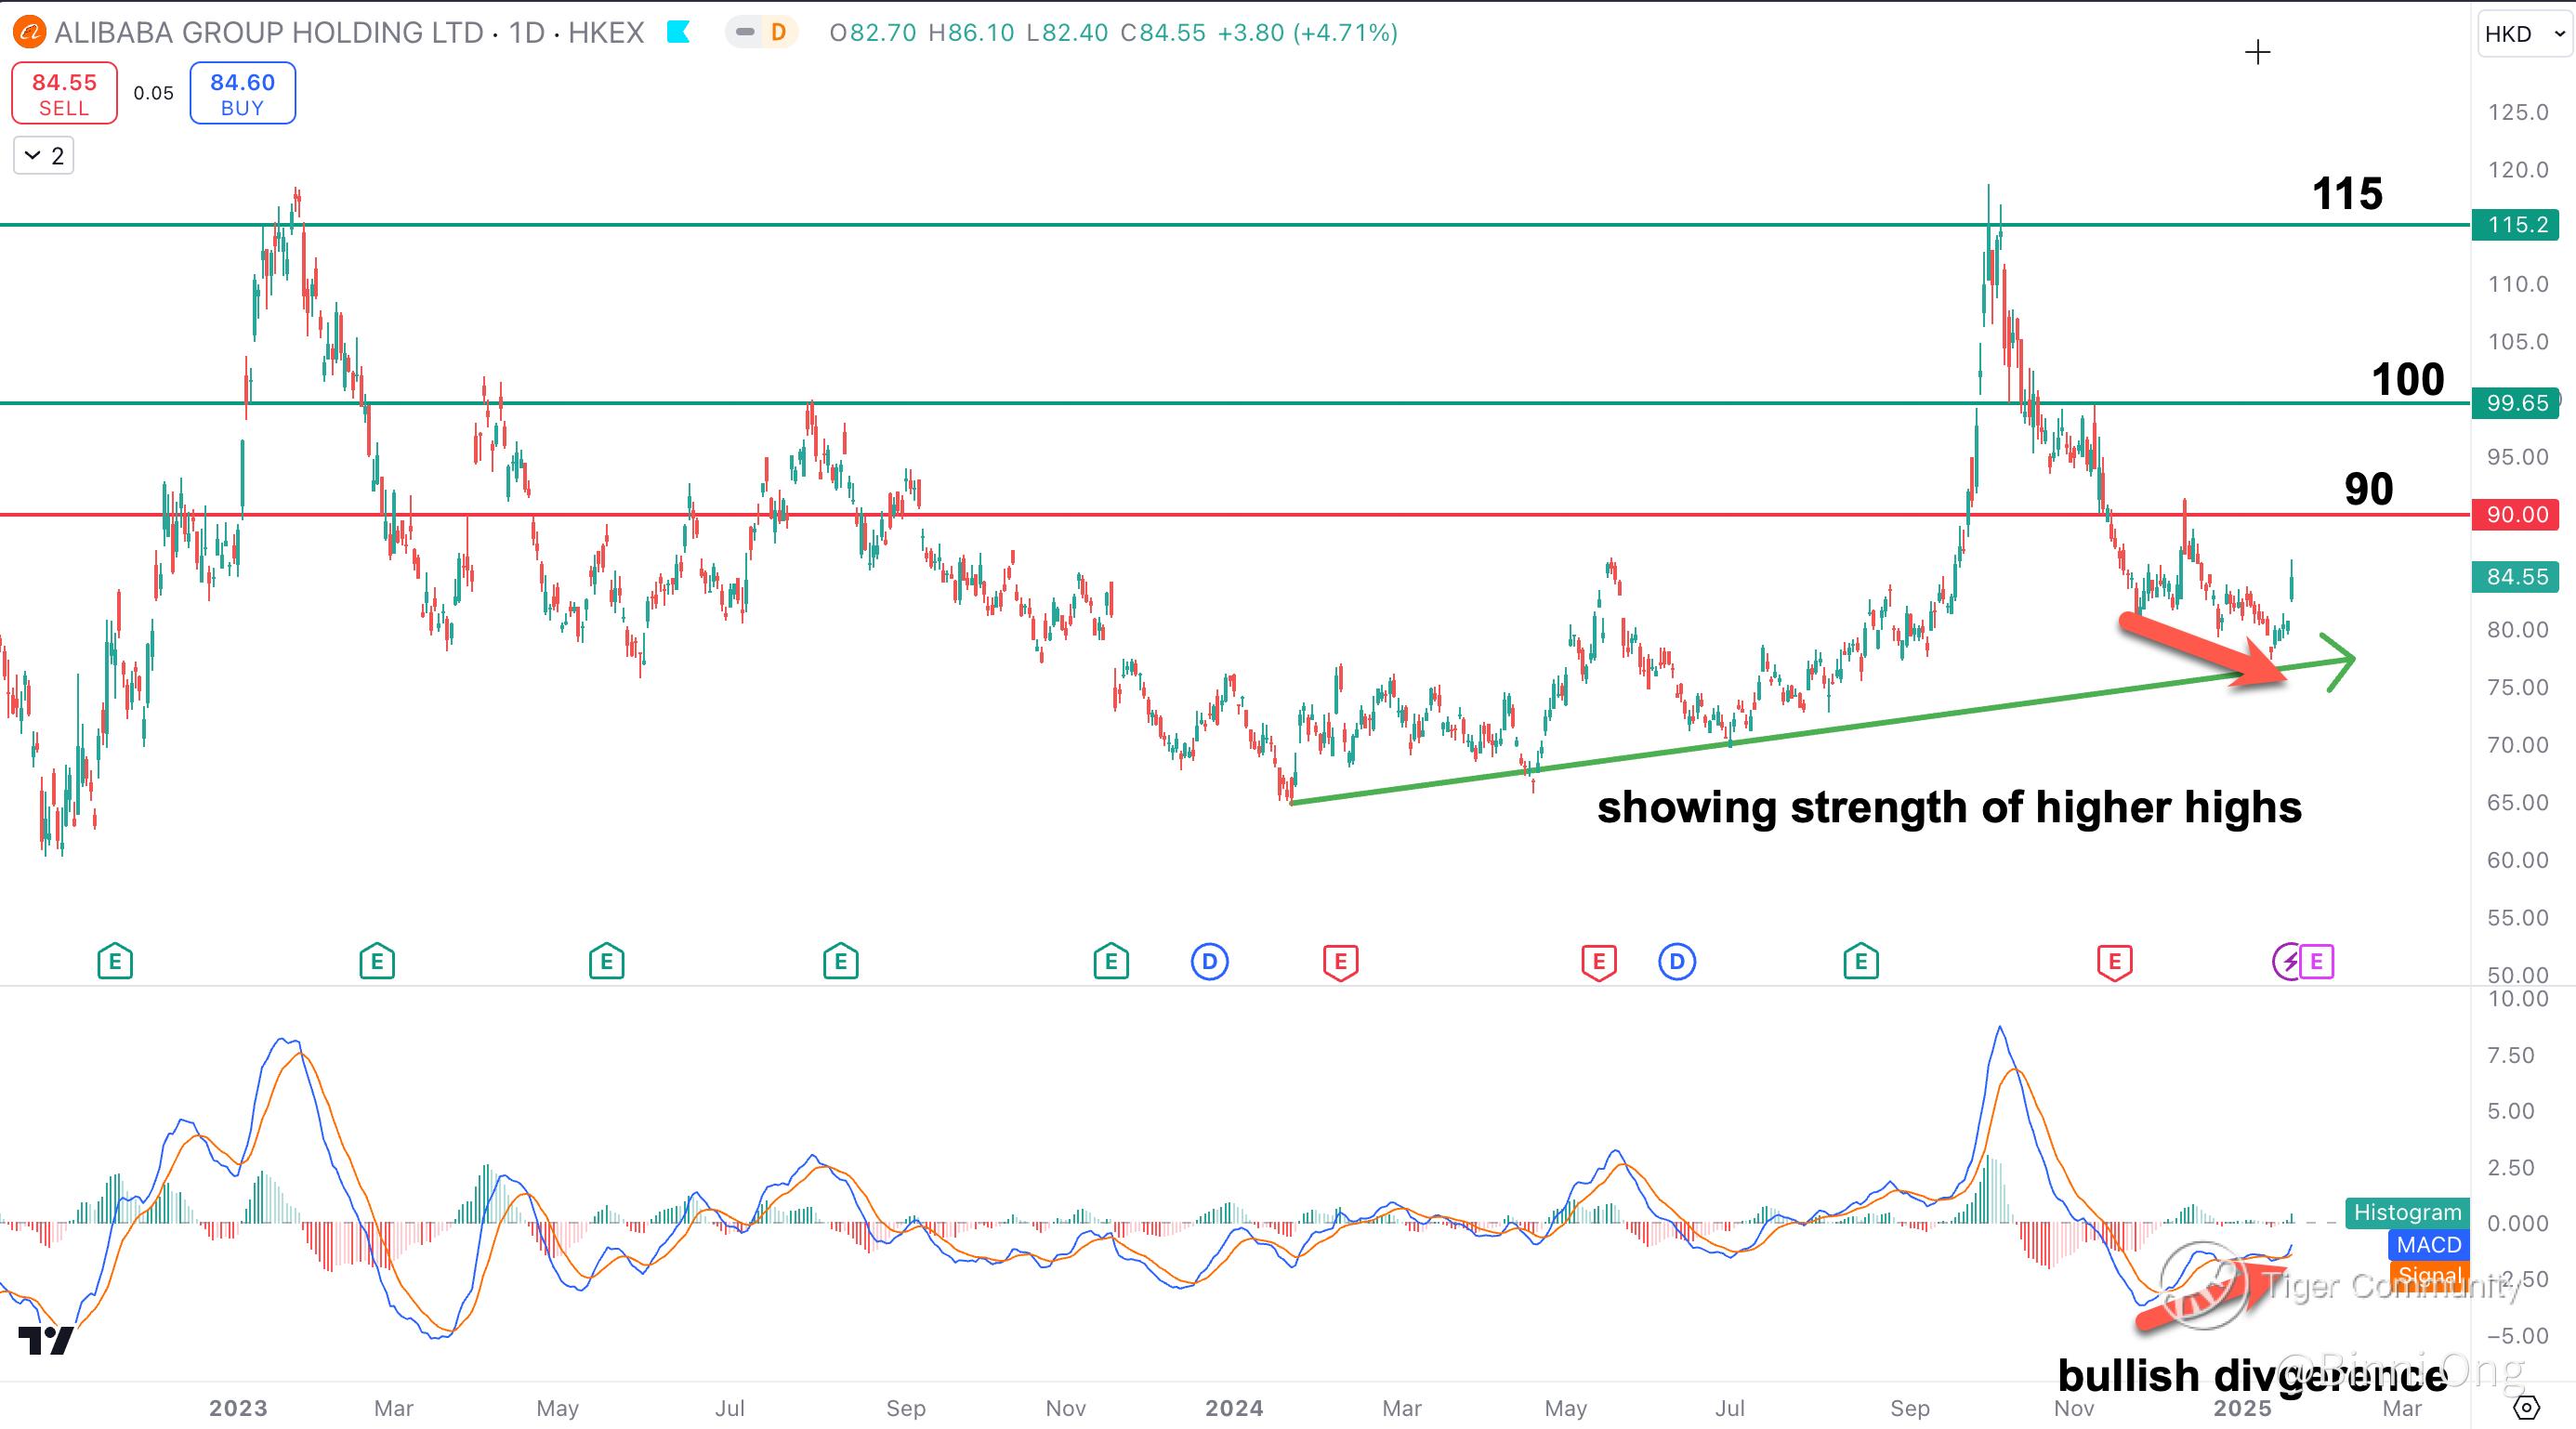The image size is (2576, 1429).
Task: Open chart settings hexagon gear icon
Action: tap(2526, 1407)
